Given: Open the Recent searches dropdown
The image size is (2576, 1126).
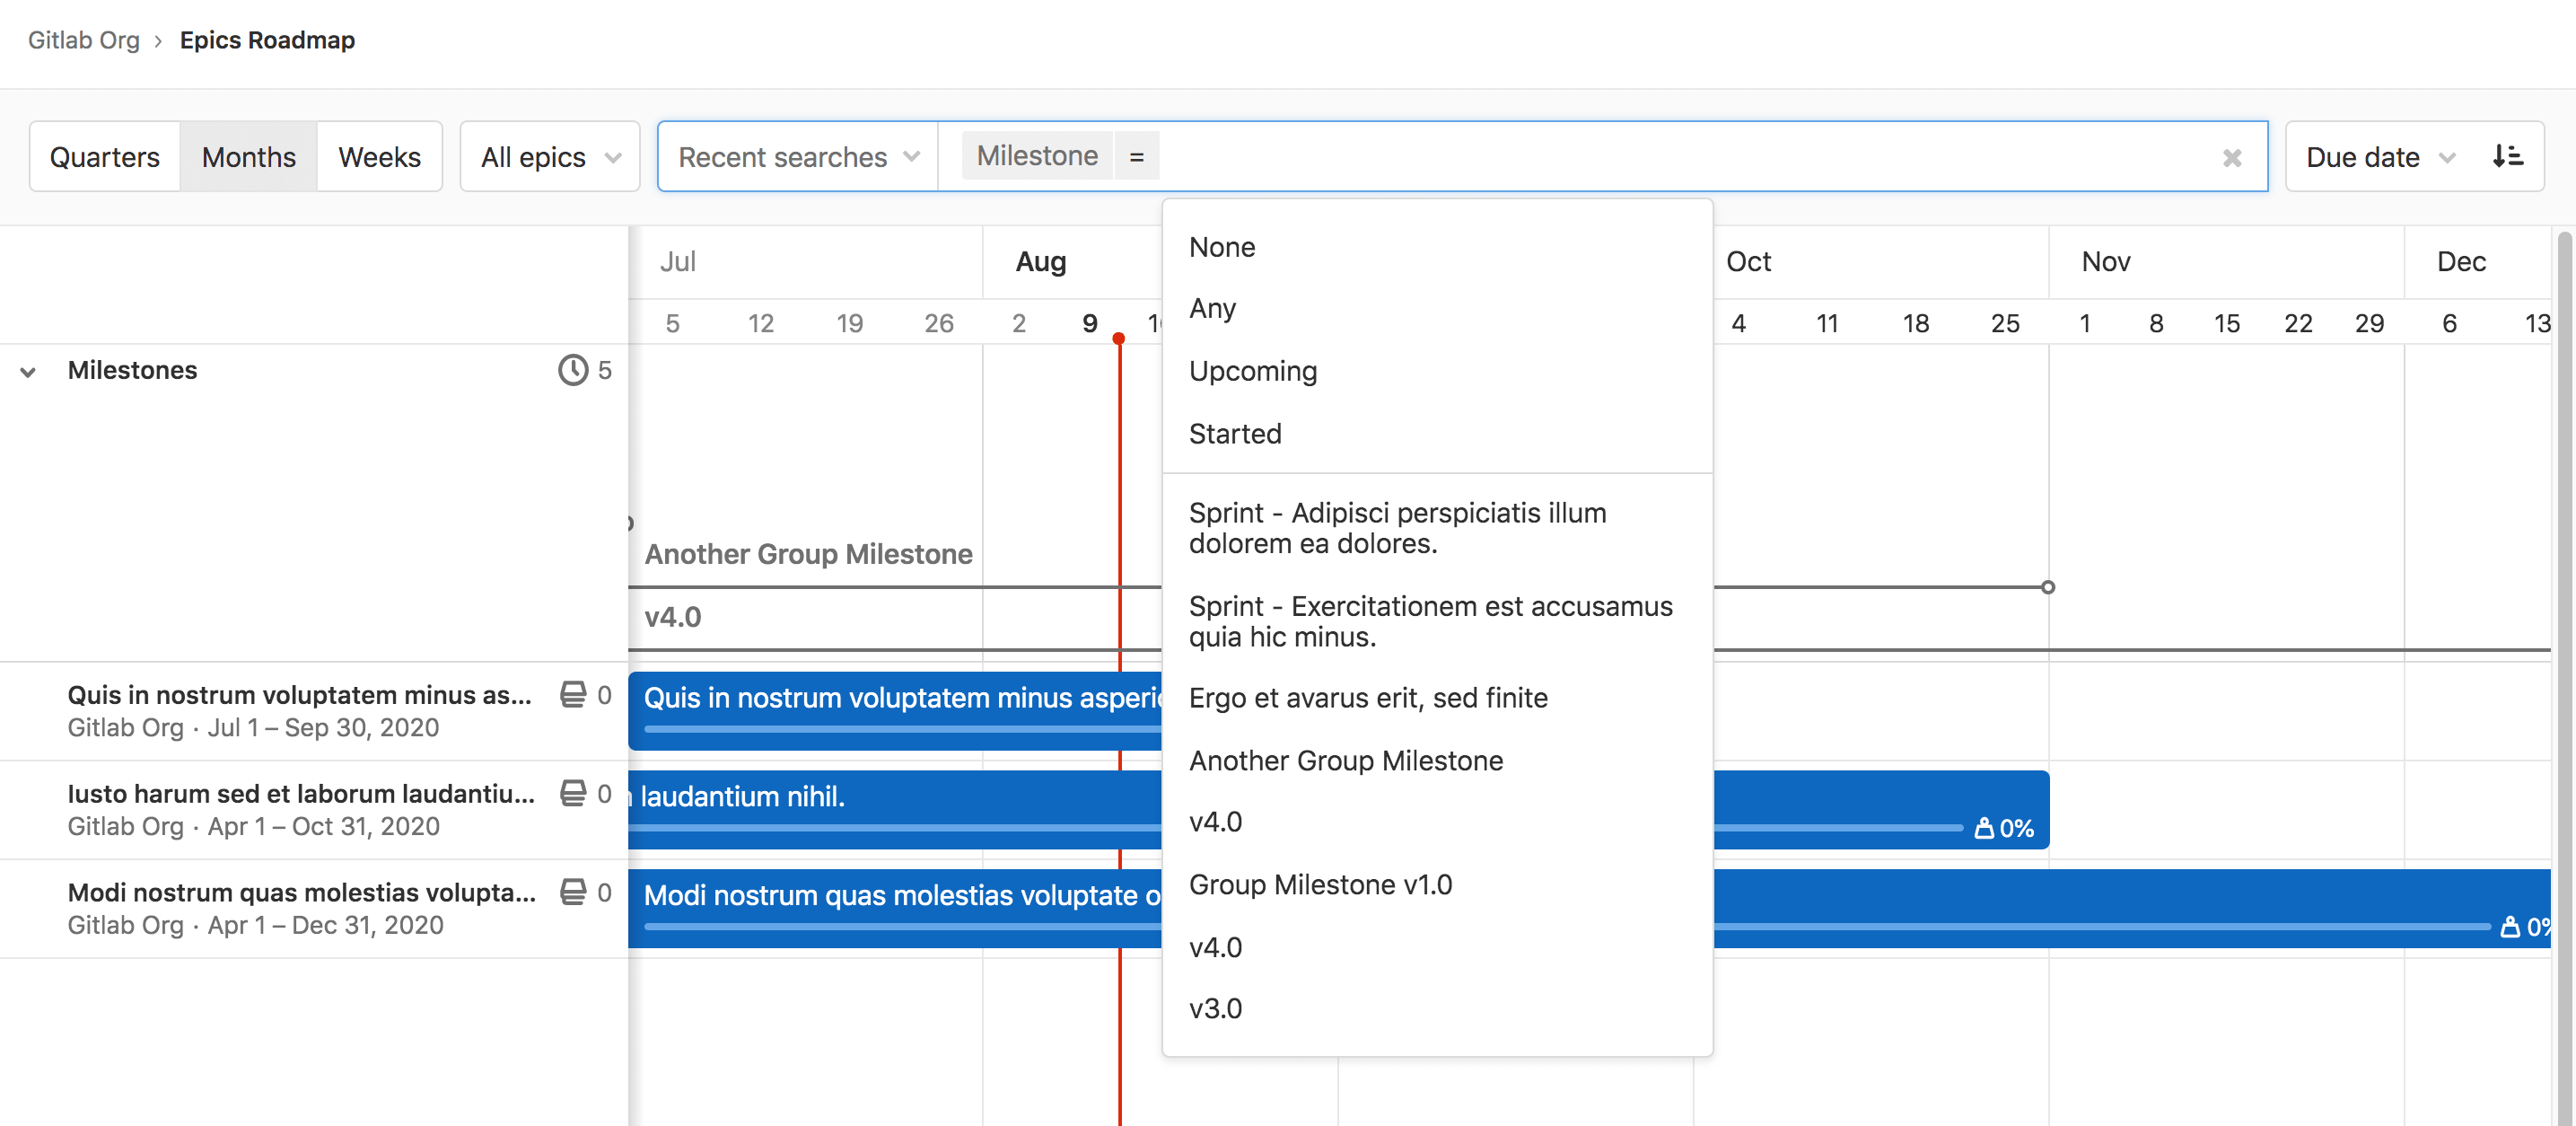Looking at the screenshot, I should 796,156.
